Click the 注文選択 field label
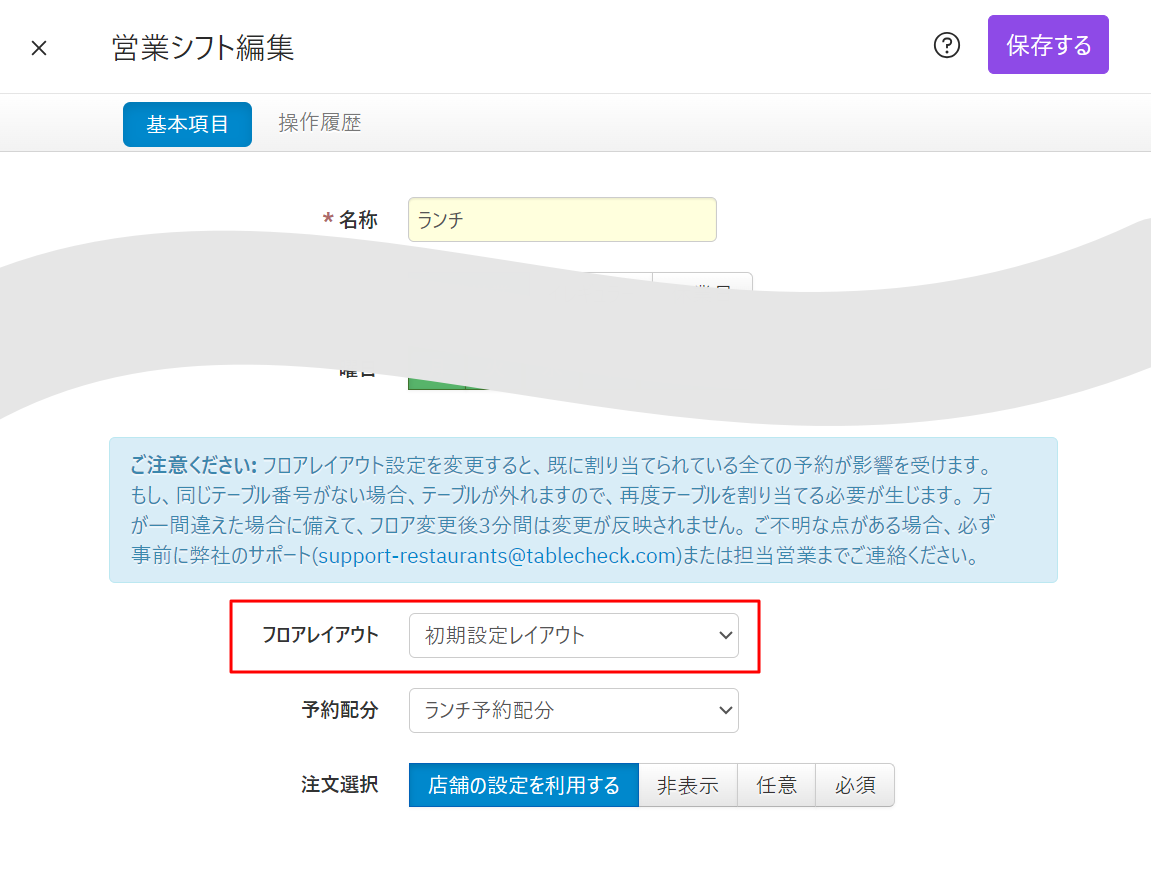This screenshot has width=1151, height=876. tap(340, 785)
